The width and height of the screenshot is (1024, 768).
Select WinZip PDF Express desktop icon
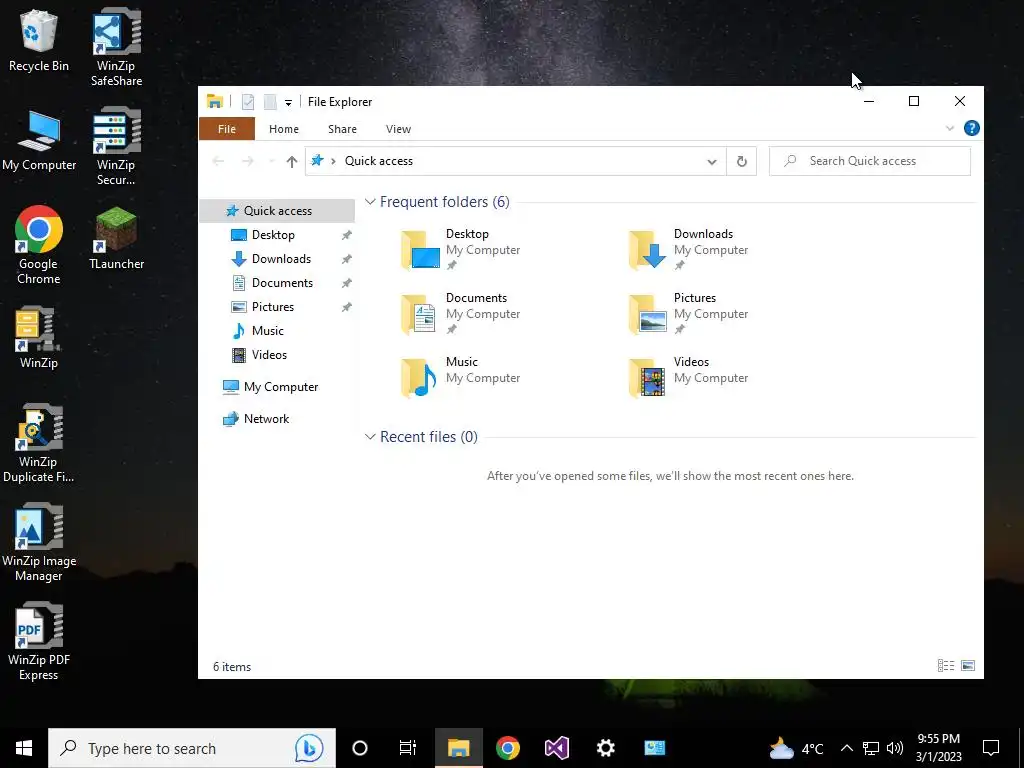pyautogui.click(x=39, y=641)
